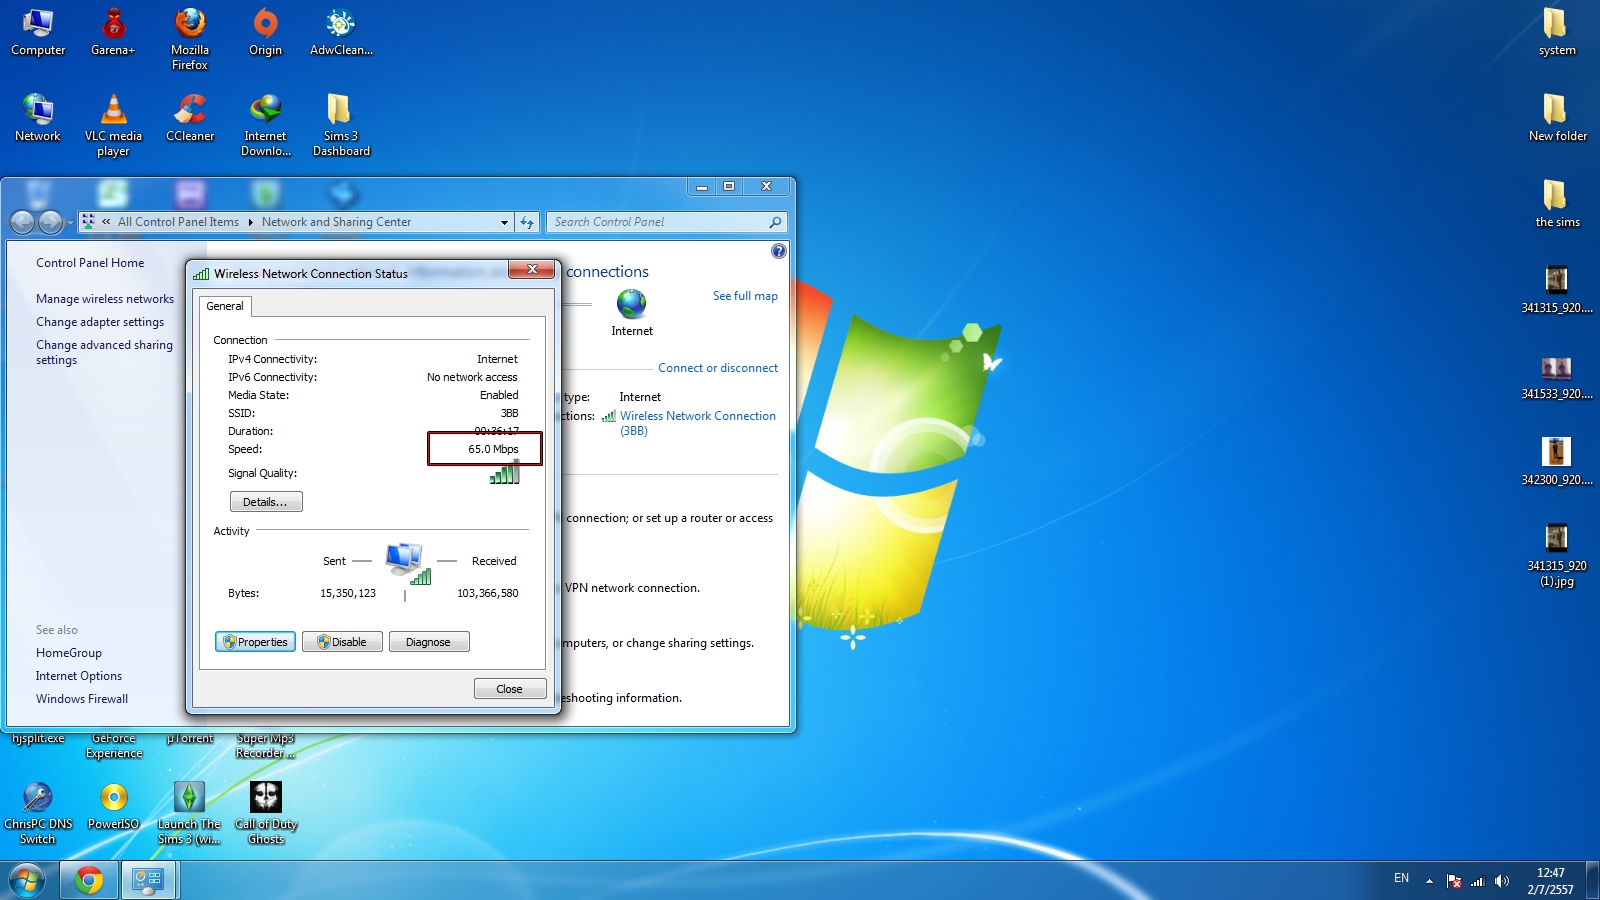Select the Internet Download Manager shortcut
The width and height of the screenshot is (1600, 900).
point(265,125)
